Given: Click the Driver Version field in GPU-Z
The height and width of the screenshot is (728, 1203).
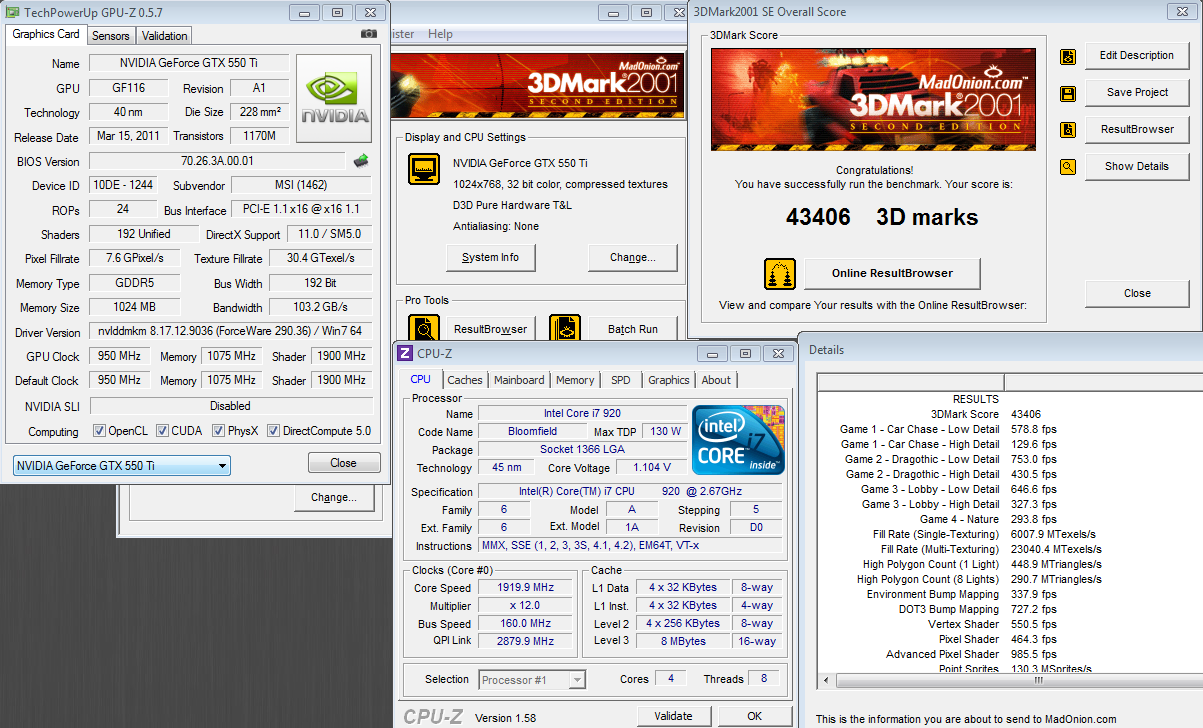Looking at the screenshot, I should [230, 332].
